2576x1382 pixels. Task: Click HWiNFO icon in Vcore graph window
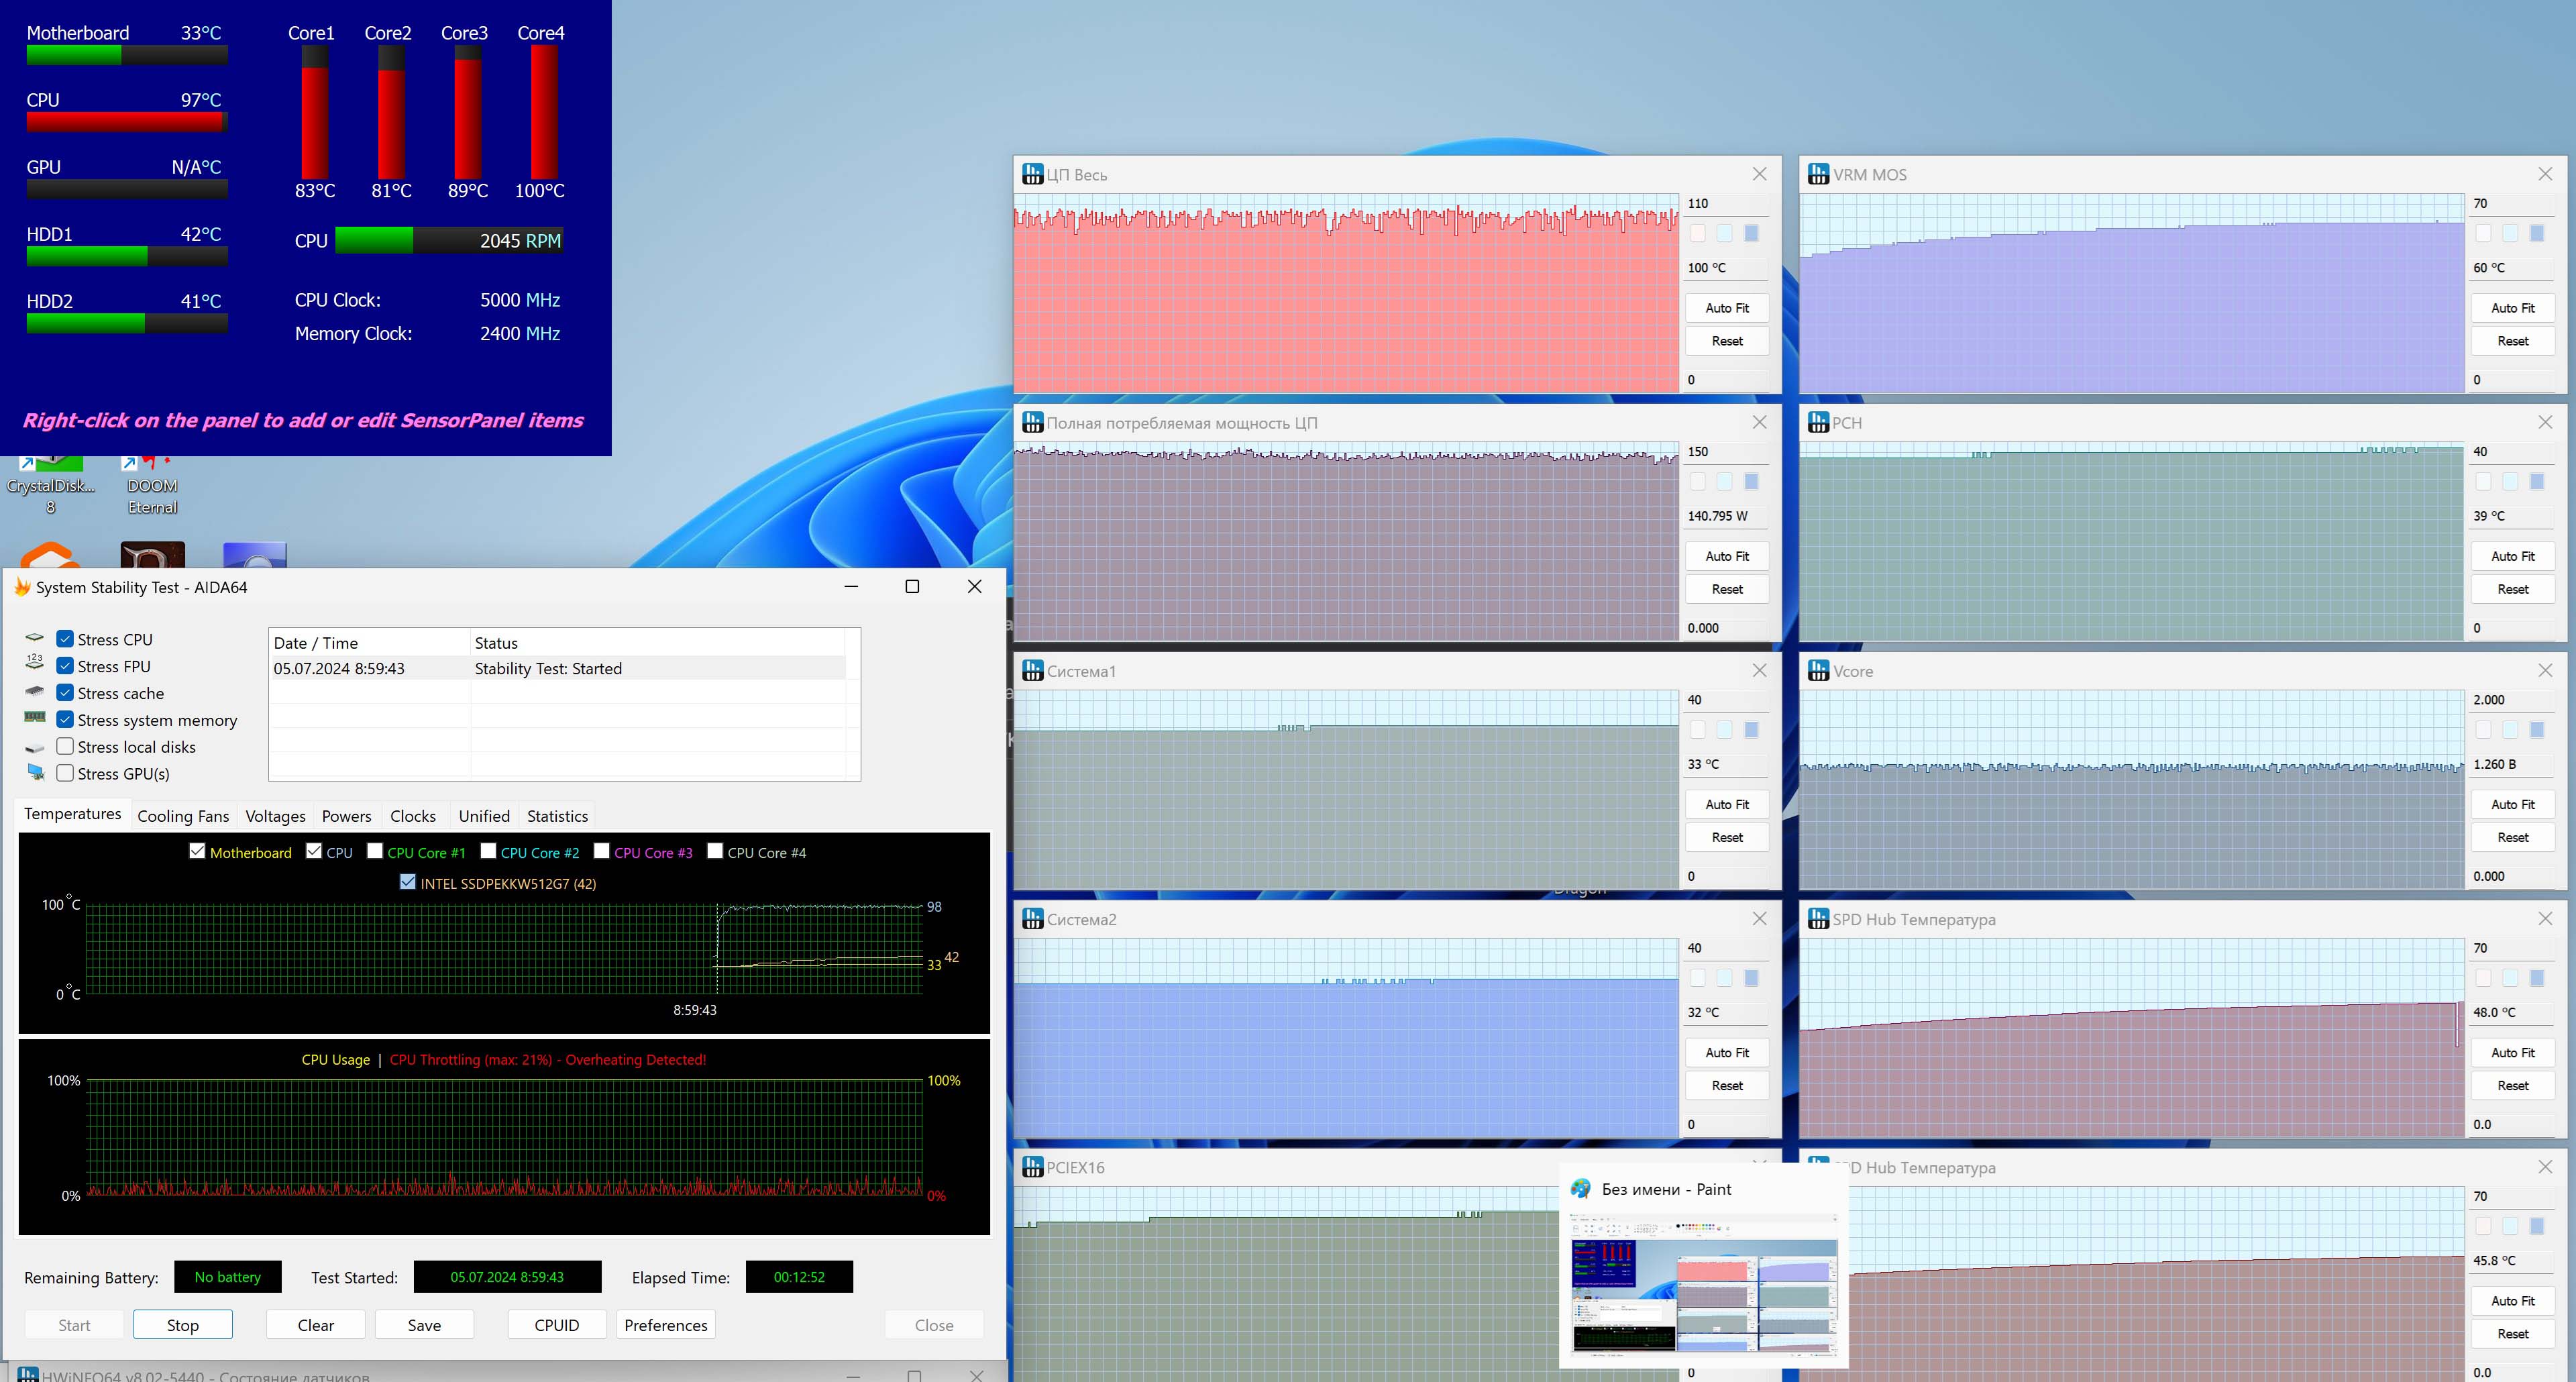pos(1818,671)
